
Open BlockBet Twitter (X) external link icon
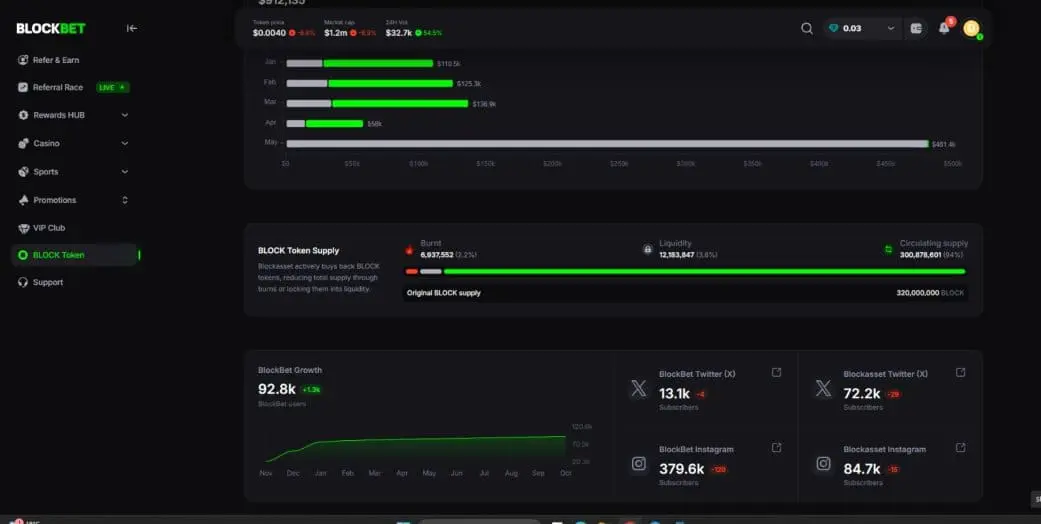click(x=776, y=373)
